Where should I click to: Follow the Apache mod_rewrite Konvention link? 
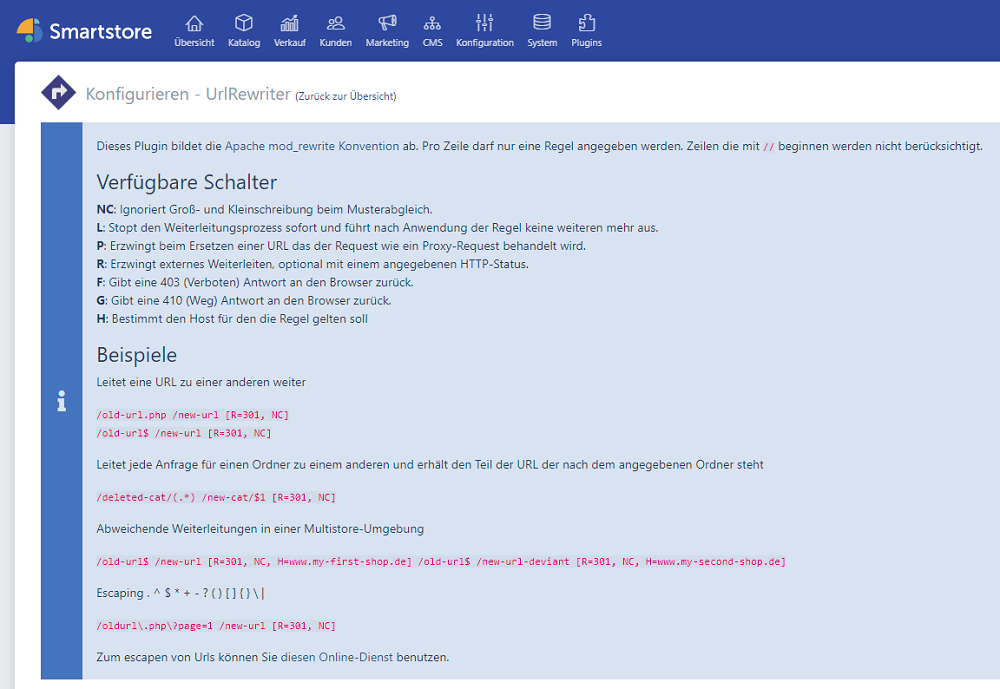coord(311,146)
